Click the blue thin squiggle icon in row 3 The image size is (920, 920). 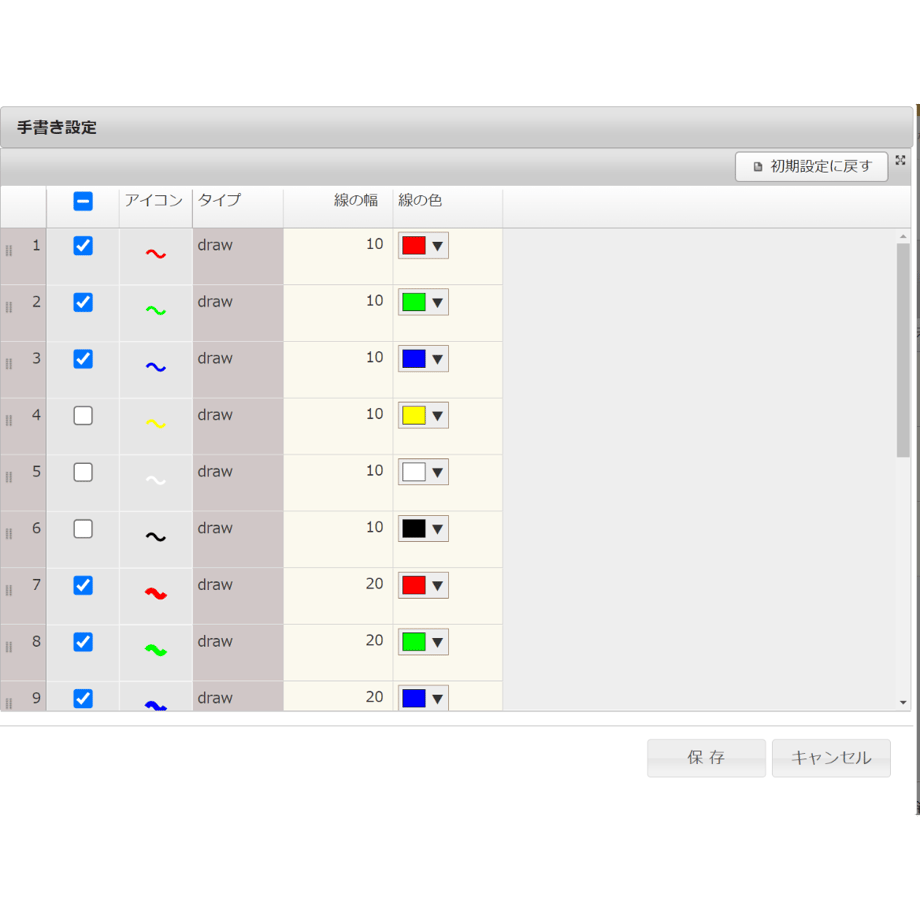[155, 367]
